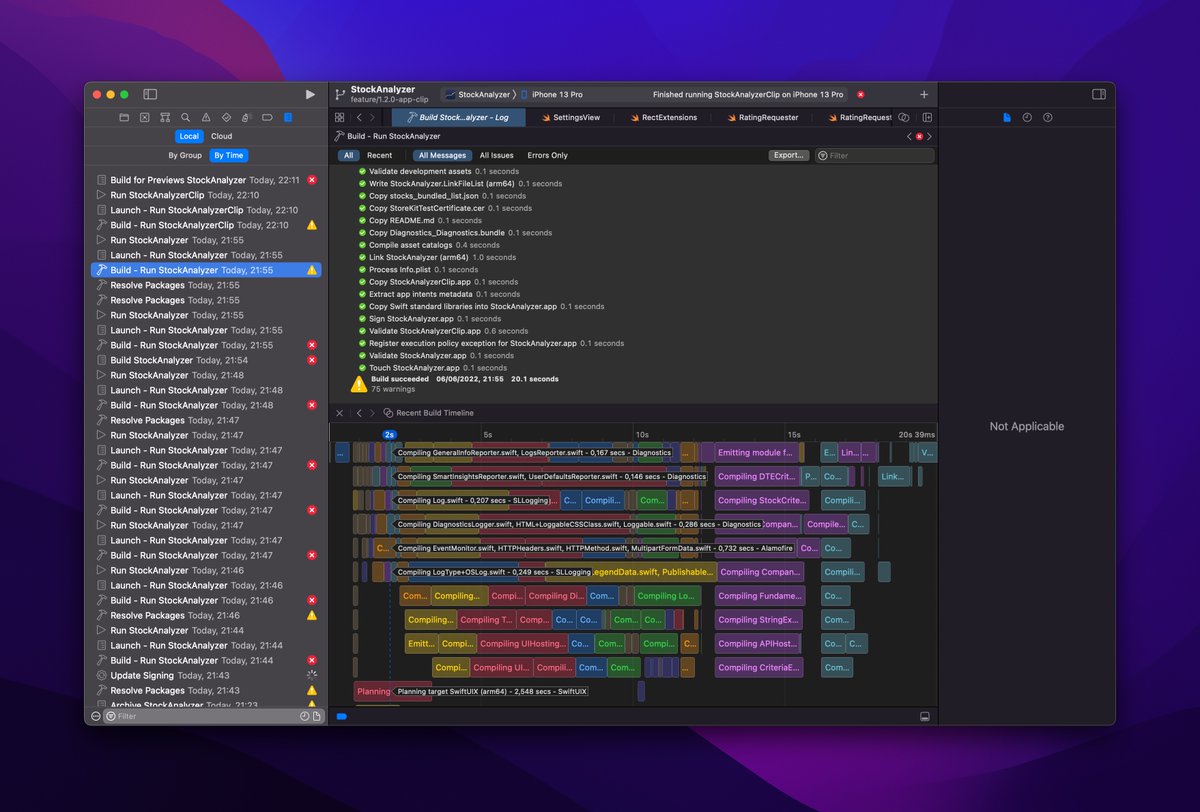Switch to the SettingsView tab
1200x812 pixels.
point(571,117)
